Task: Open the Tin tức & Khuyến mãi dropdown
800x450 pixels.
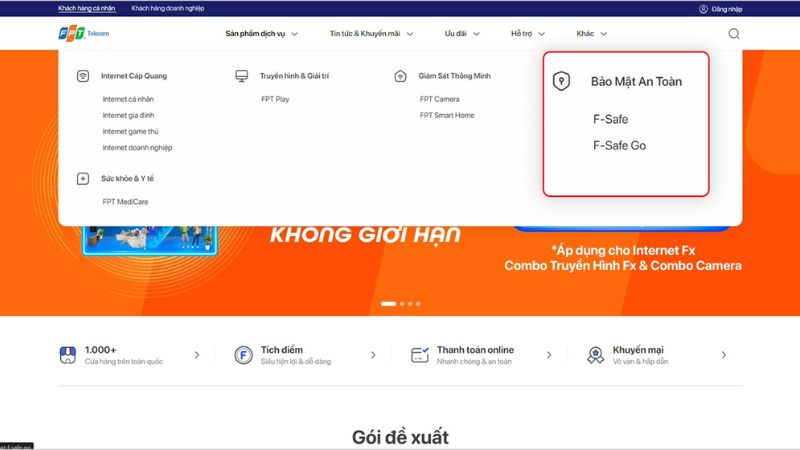Action: tap(371, 34)
